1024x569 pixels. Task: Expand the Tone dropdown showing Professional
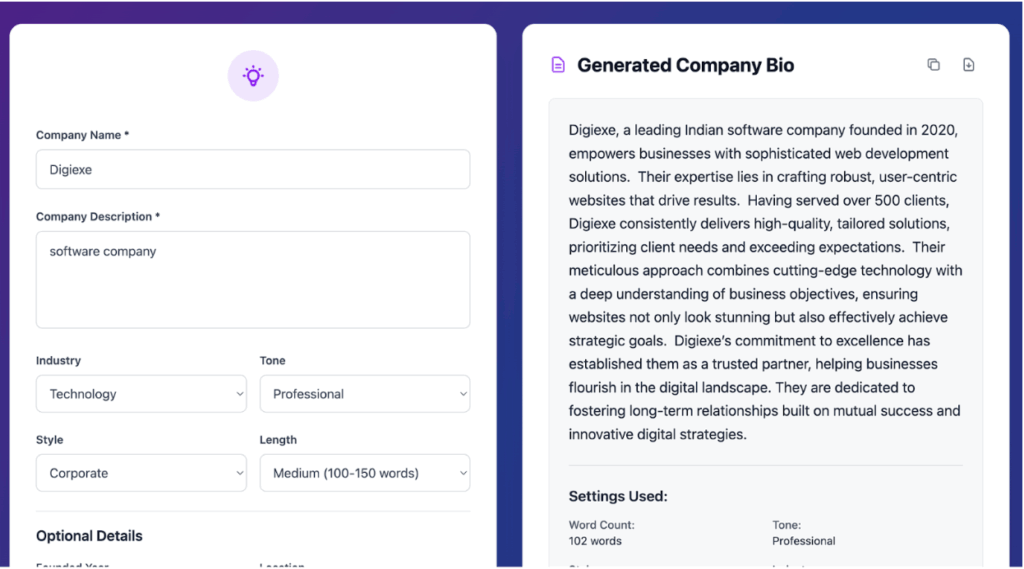[365, 394]
